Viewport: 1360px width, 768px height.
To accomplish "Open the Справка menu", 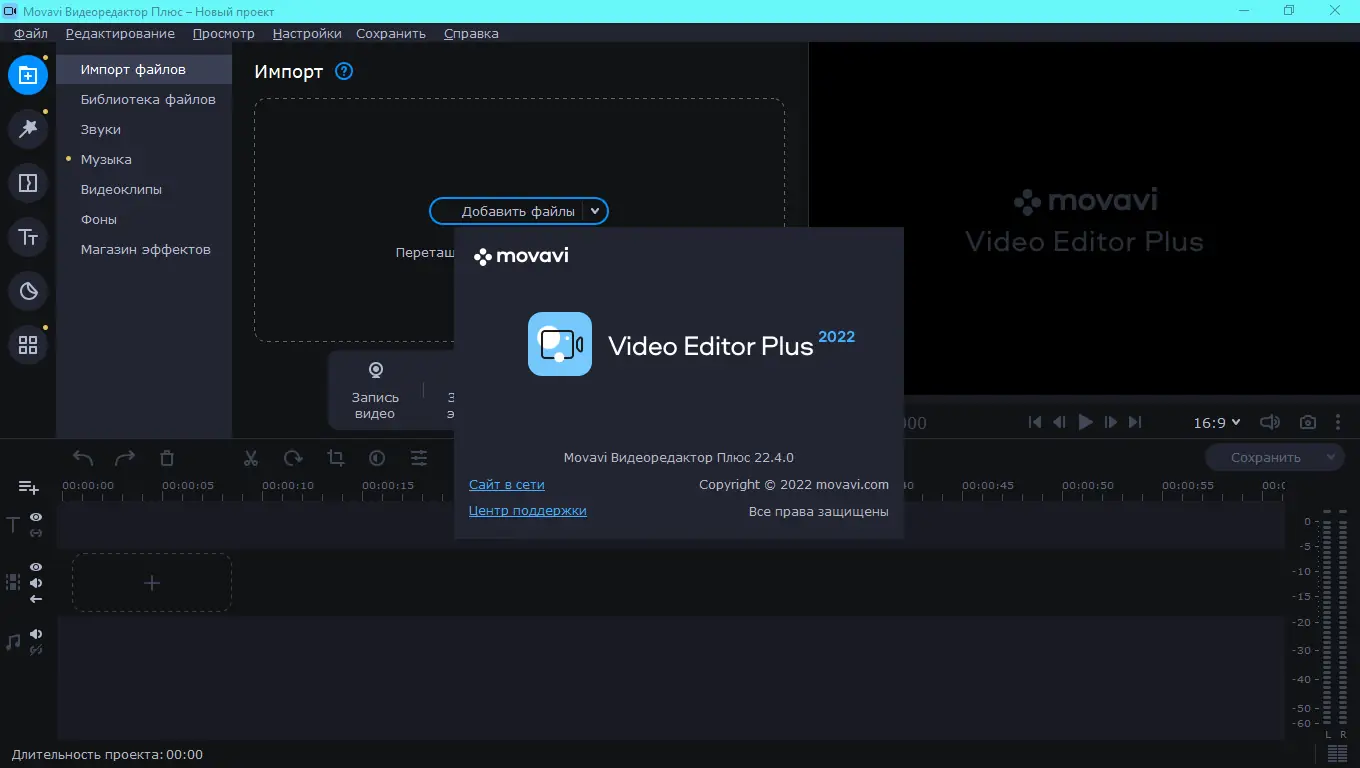I will point(471,33).
